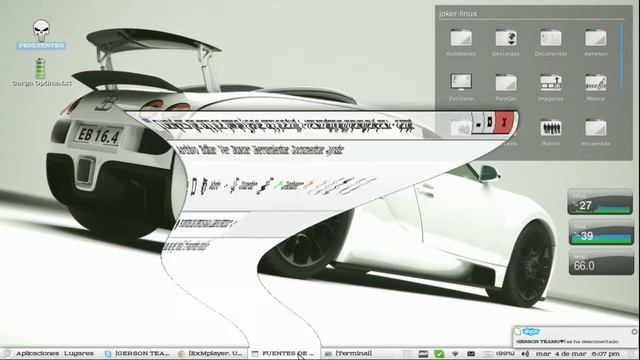Open the clock showing mar 4 de mar 6:07 pm
The image size is (640, 360).
578,354
